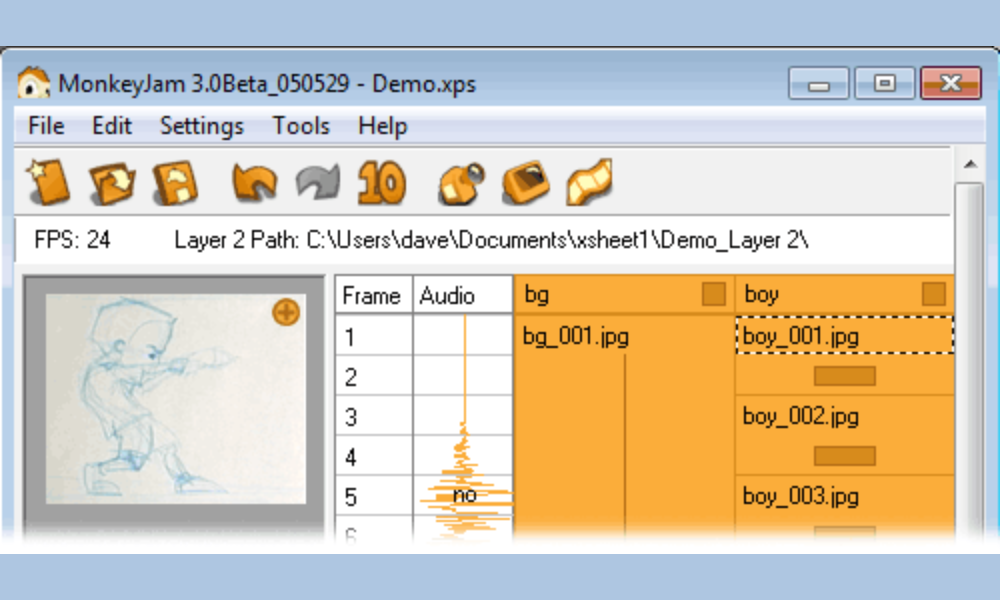
Task: Open the File menu
Action: tap(46, 126)
